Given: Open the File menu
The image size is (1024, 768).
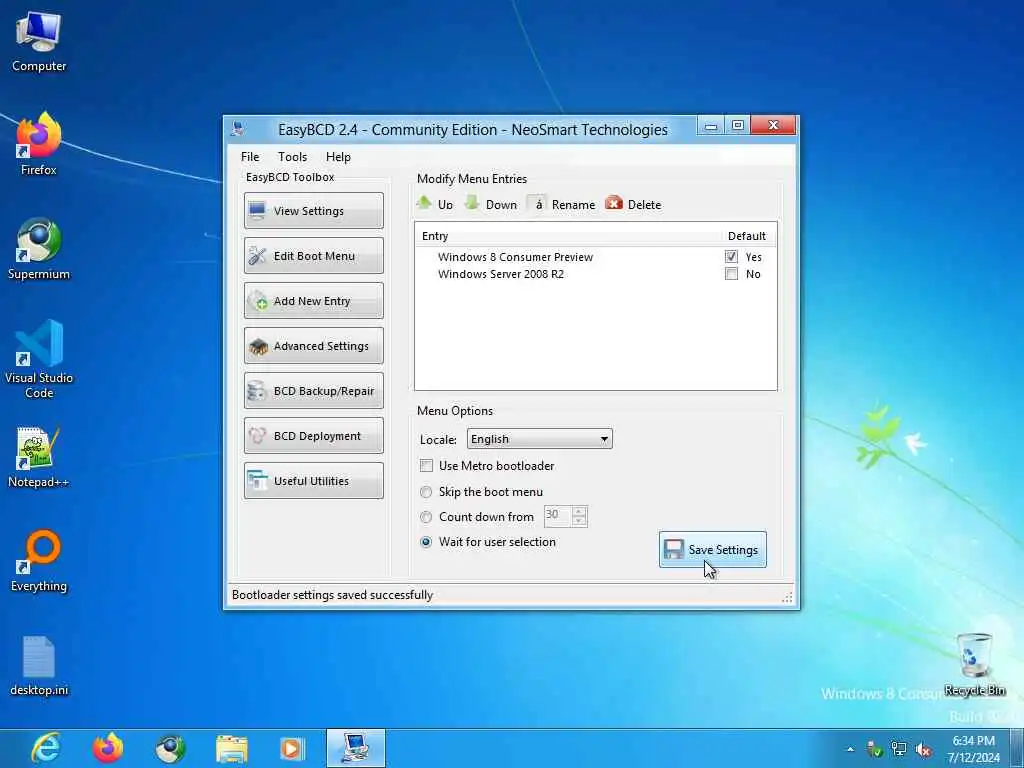Looking at the screenshot, I should (250, 157).
